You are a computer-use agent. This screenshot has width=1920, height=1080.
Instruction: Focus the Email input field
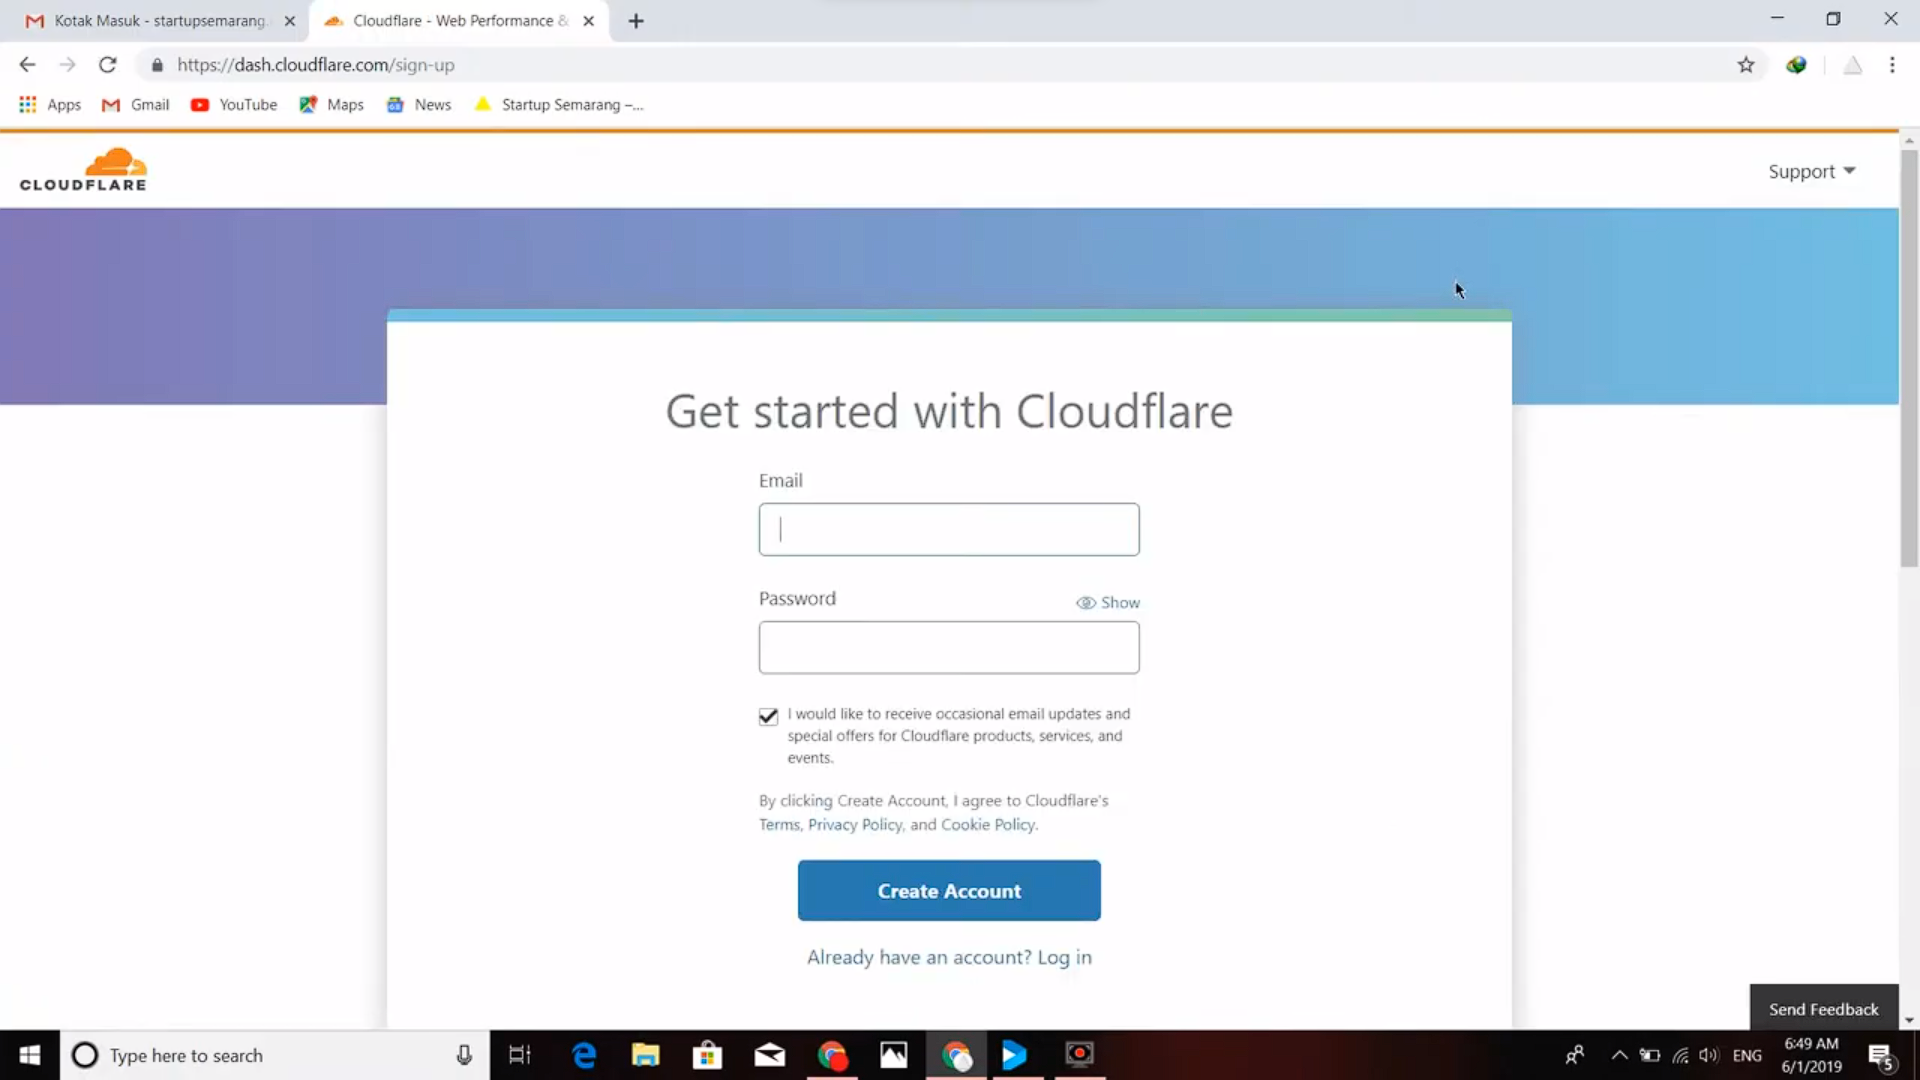tap(949, 529)
